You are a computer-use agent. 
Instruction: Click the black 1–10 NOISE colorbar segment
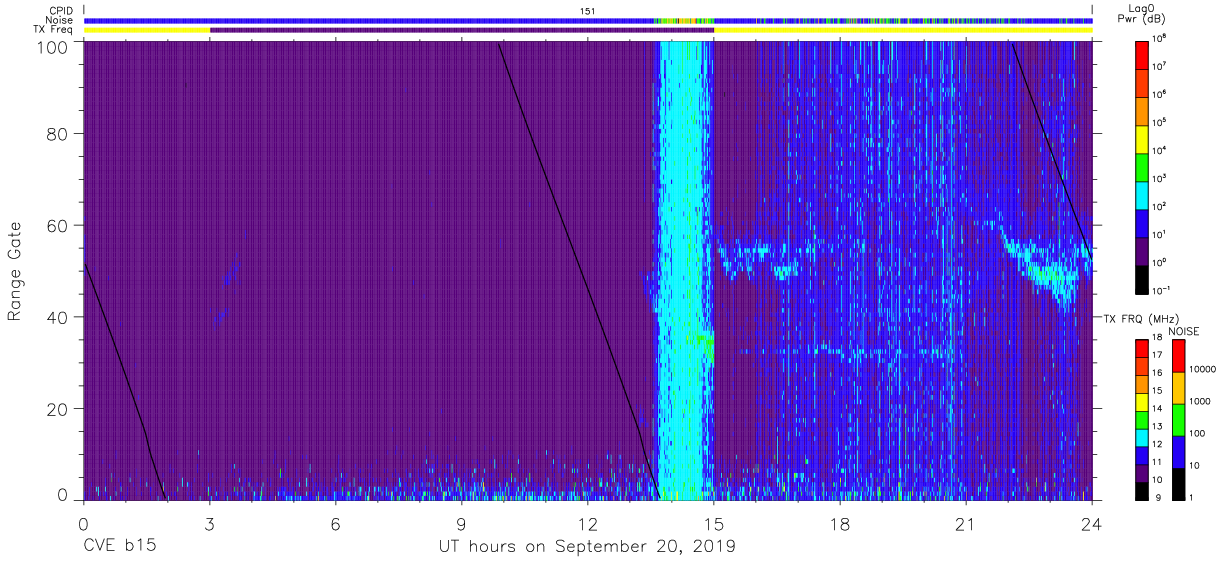point(1178,482)
